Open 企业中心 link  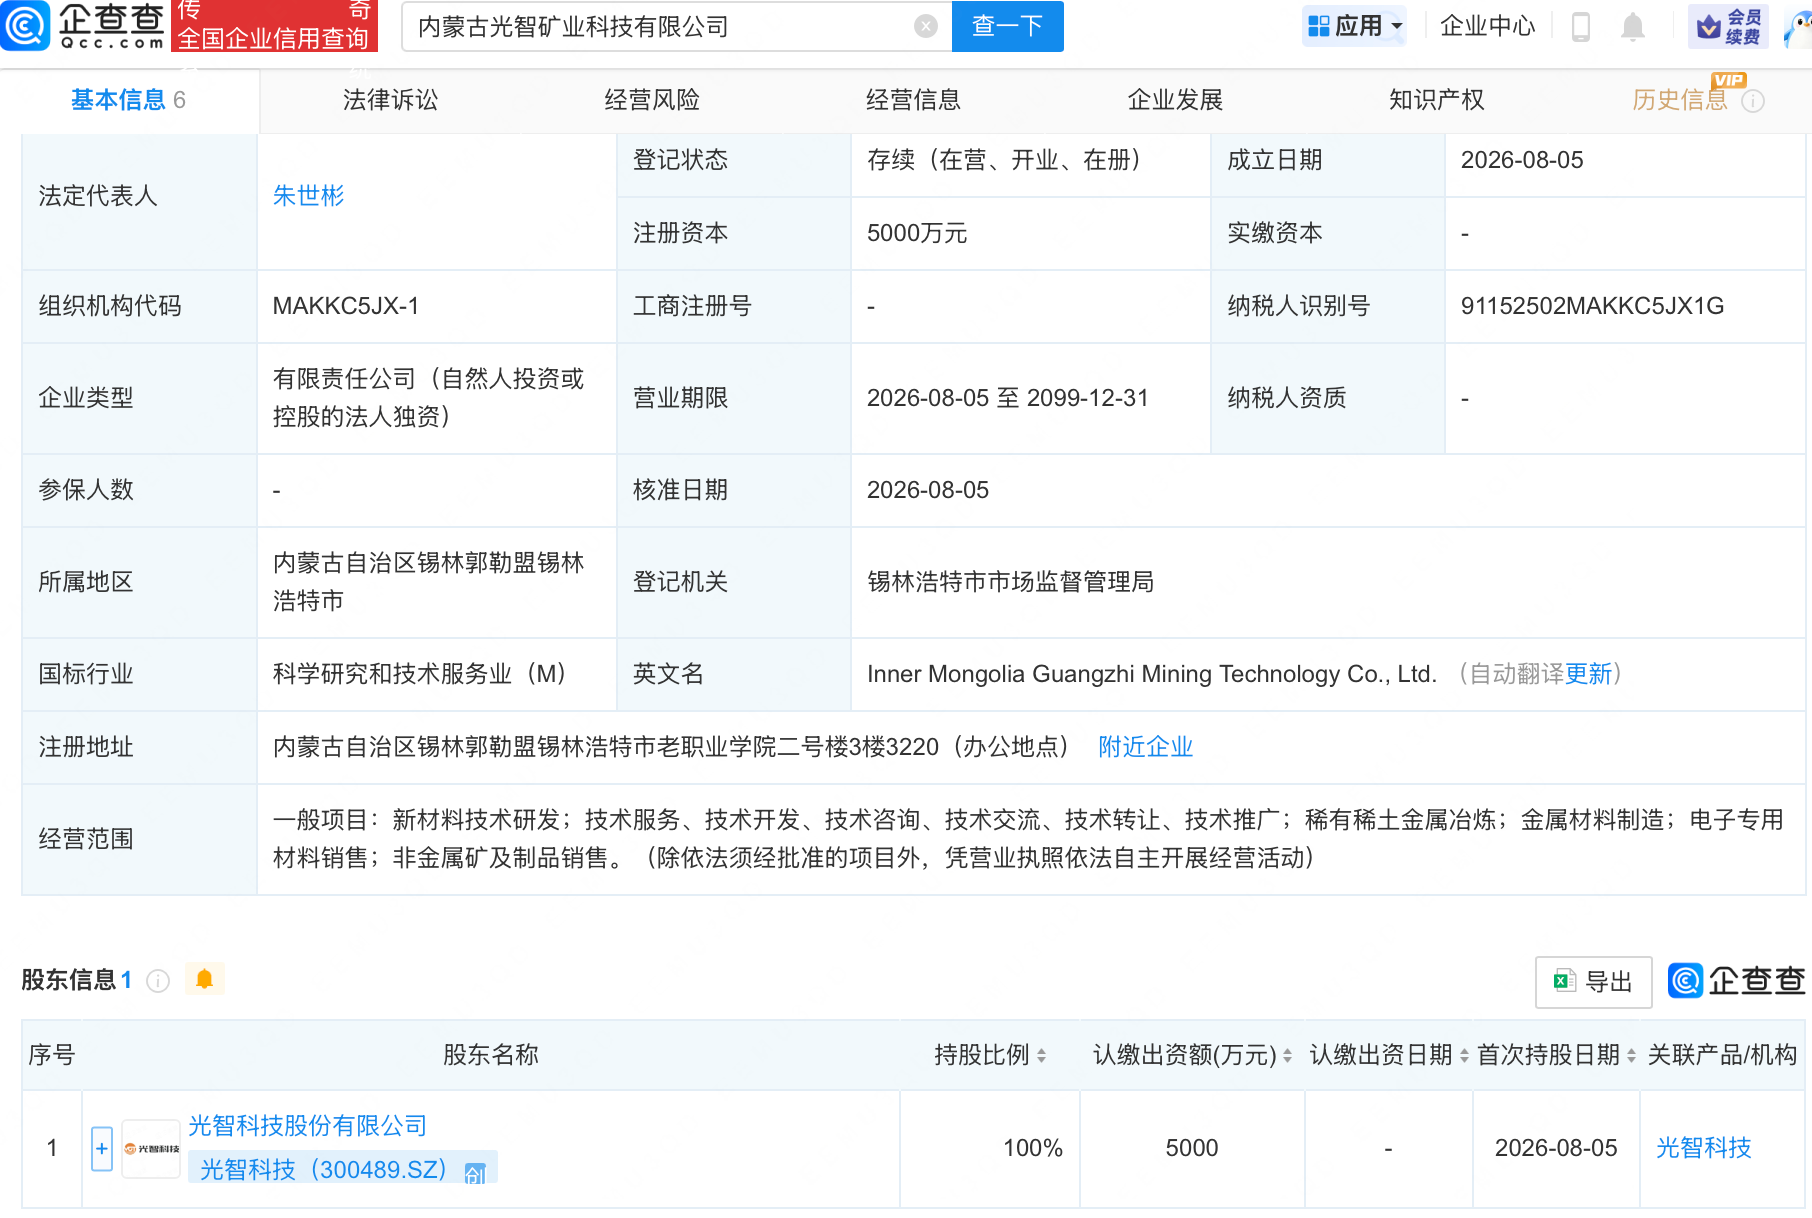tap(1487, 26)
